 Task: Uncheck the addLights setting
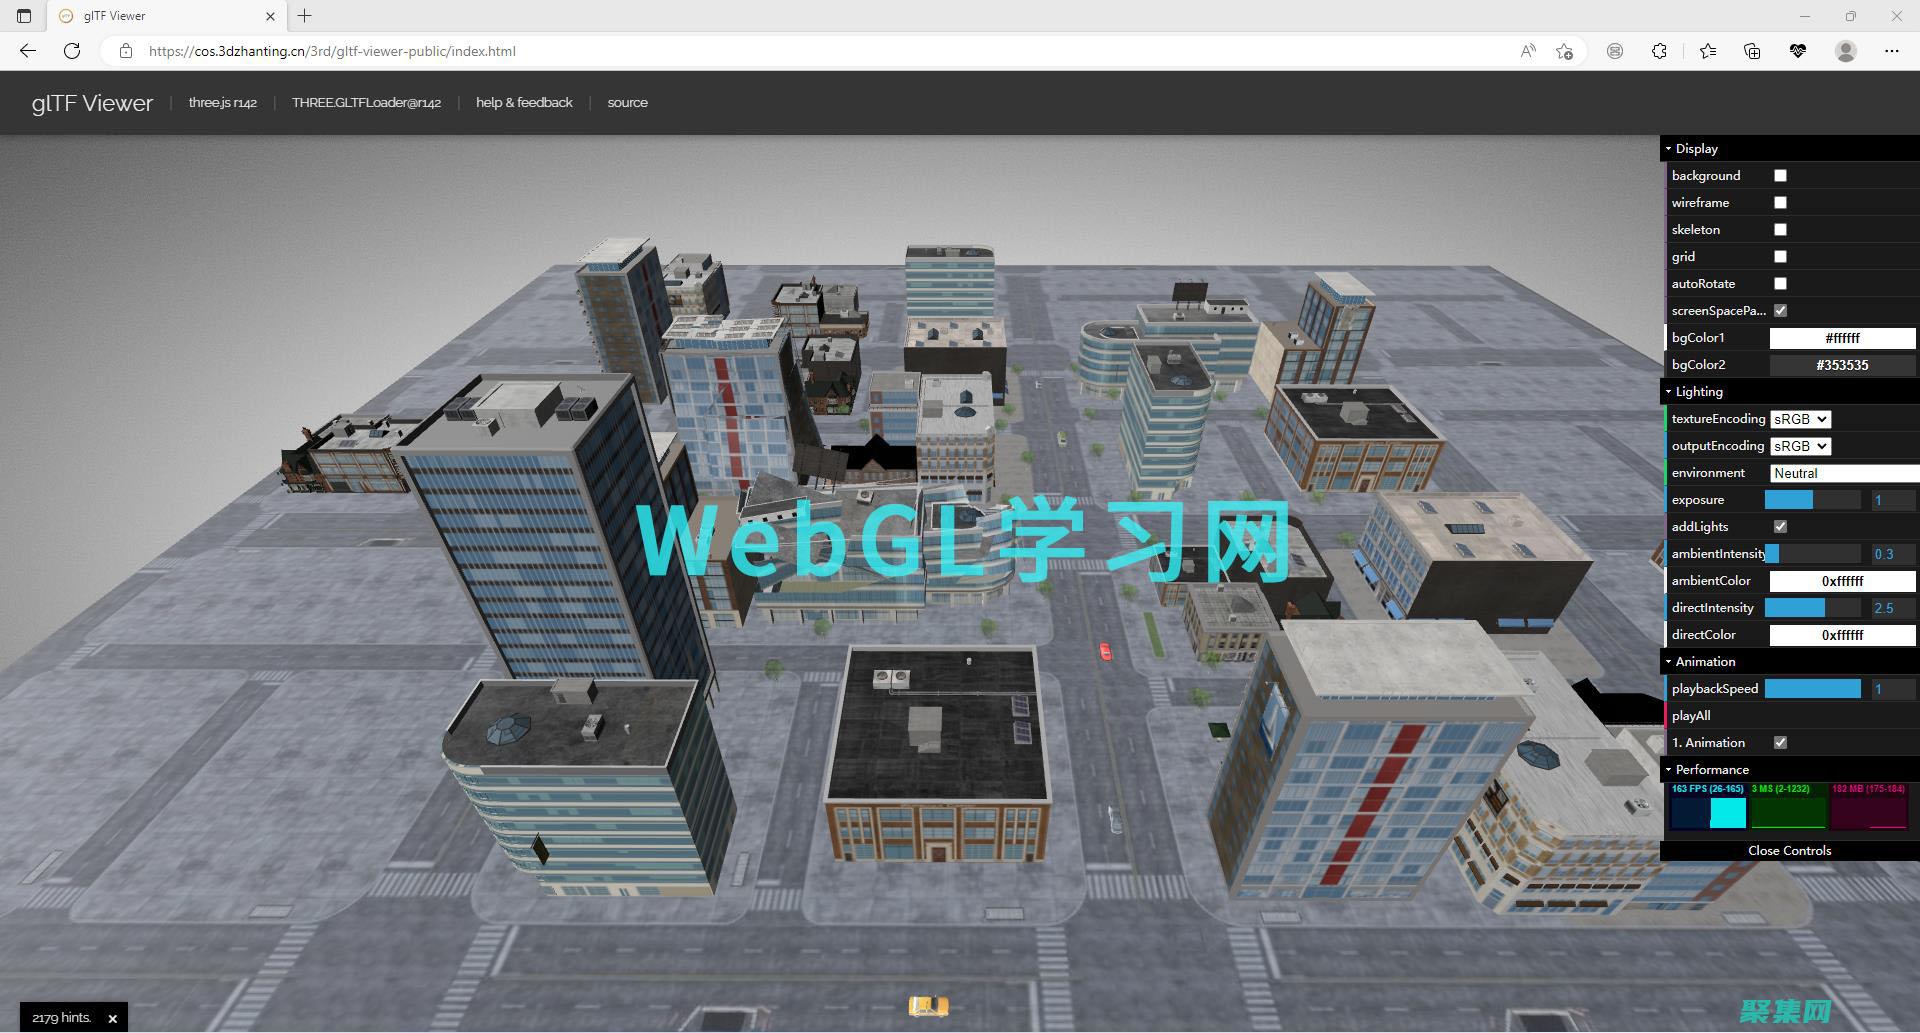click(x=1779, y=526)
